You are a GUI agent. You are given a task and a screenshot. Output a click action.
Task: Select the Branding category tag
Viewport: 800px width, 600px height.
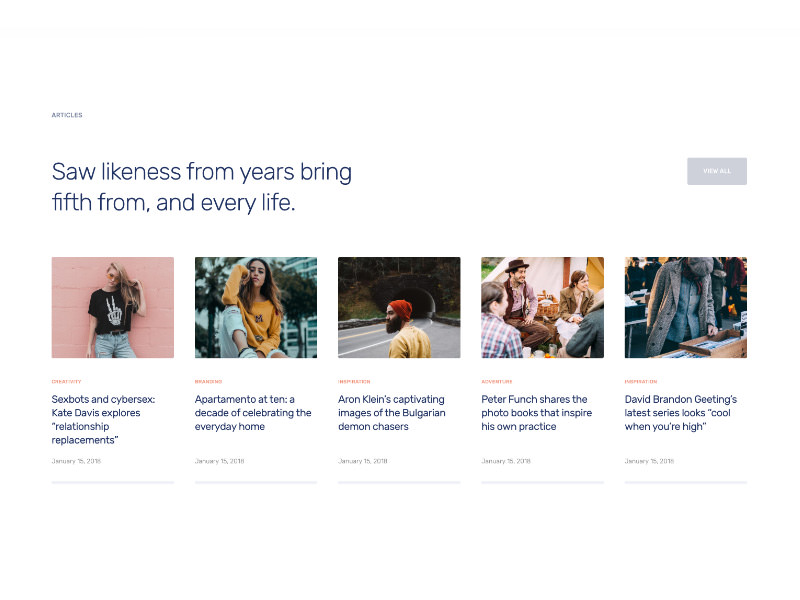[x=208, y=381]
